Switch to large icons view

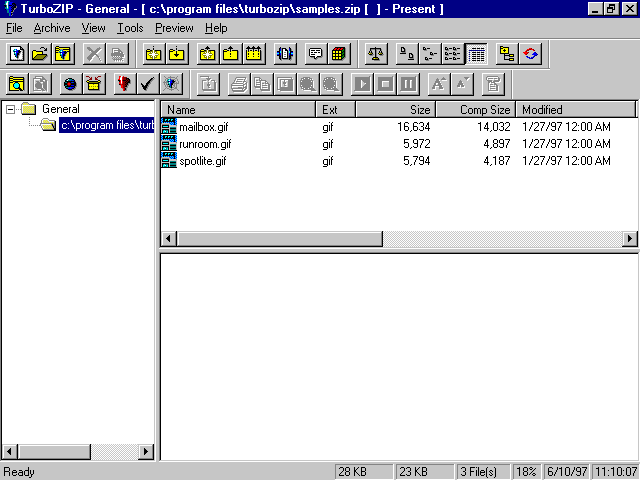tap(407, 54)
